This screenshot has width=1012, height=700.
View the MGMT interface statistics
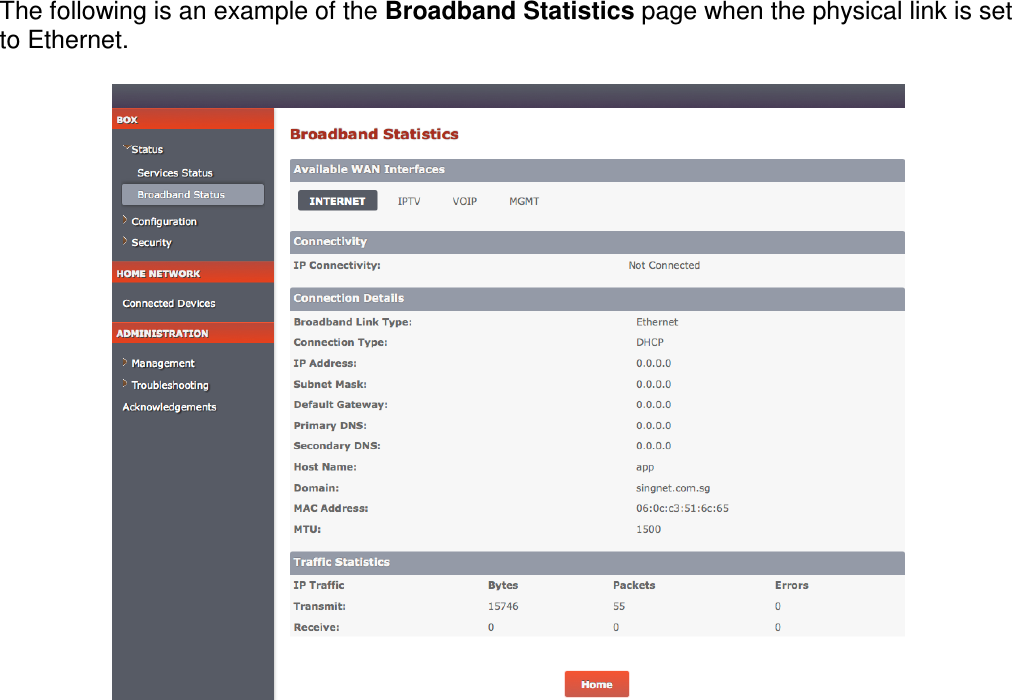[x=523, y=200]
